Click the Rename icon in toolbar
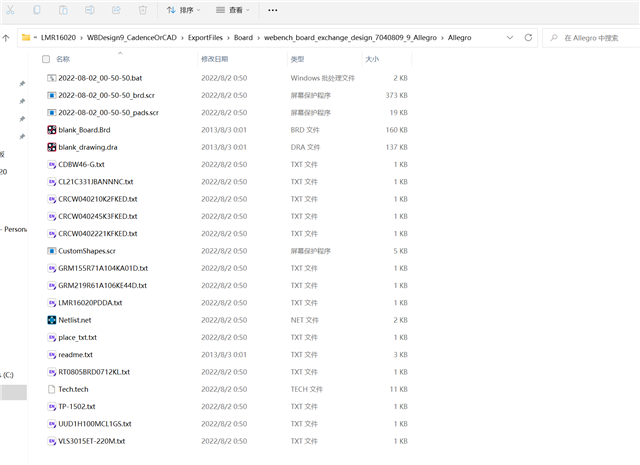The width and height of the screenshot is (640, 465). (x=90, y=10)
